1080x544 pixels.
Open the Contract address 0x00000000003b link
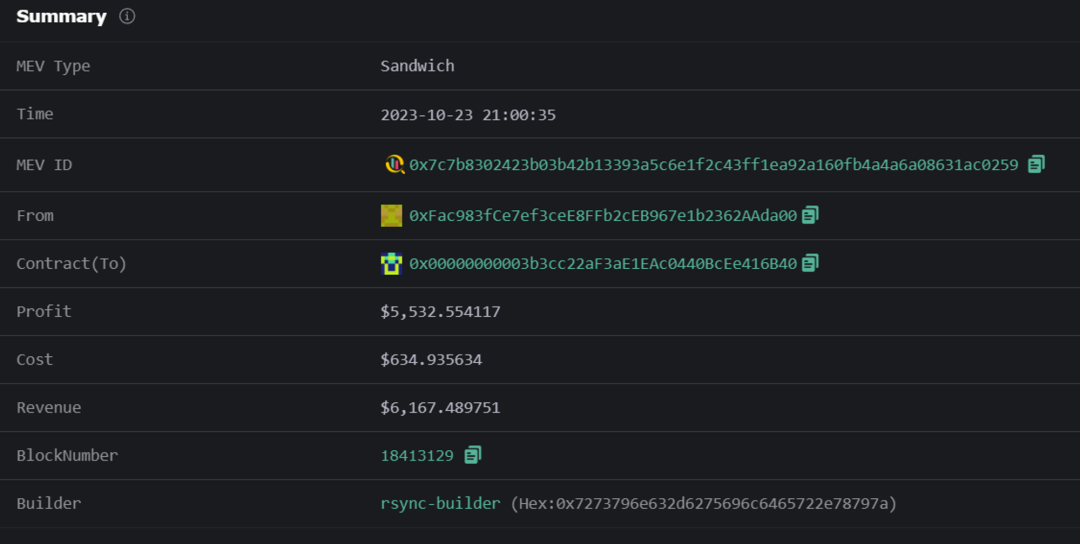602,264
